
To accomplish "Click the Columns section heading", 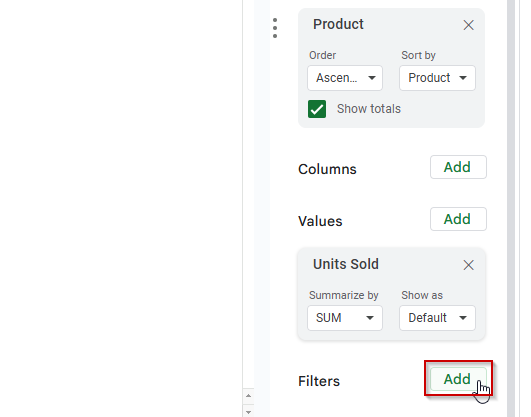I will coord(327,169).
